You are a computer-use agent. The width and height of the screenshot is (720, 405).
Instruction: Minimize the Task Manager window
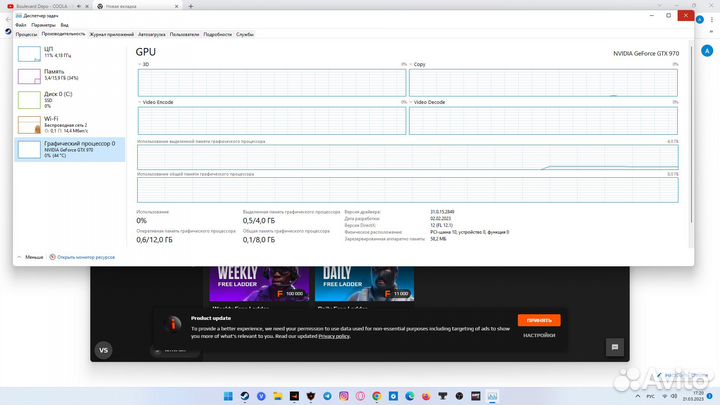pos(652,16)
